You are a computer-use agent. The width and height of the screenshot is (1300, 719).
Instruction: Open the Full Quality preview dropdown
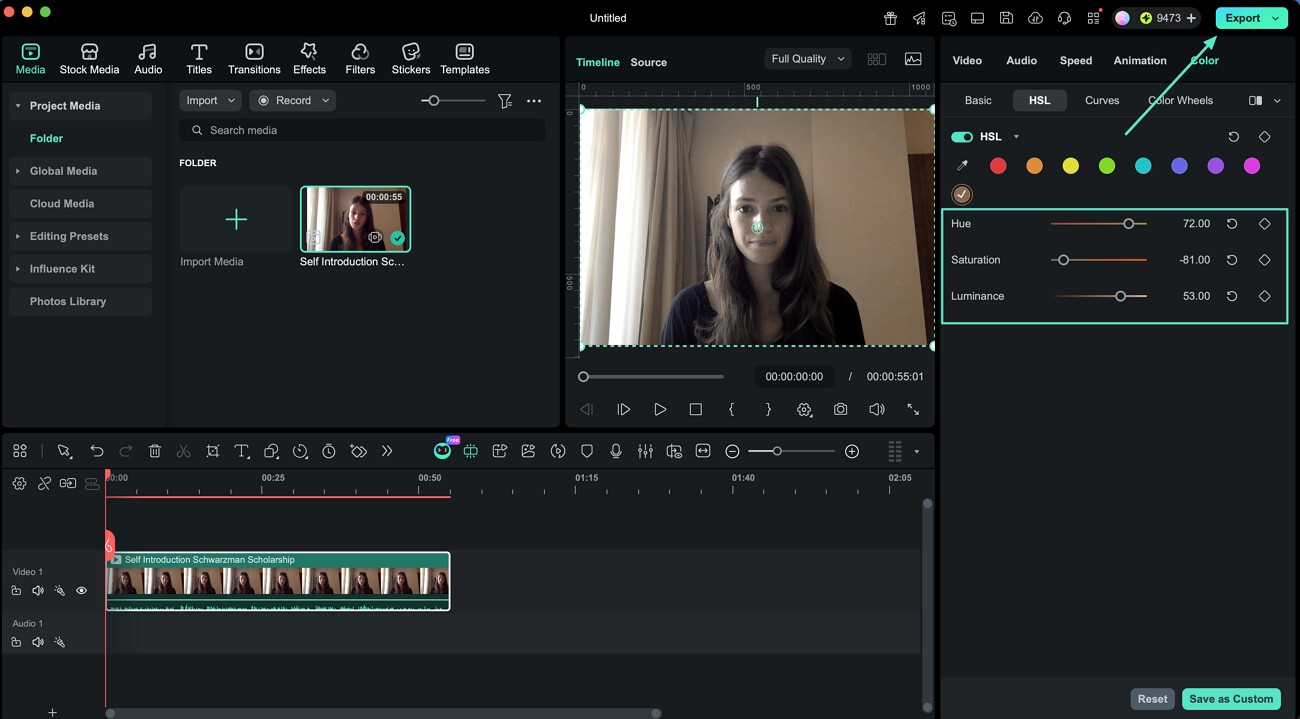[x=807, y=58]
